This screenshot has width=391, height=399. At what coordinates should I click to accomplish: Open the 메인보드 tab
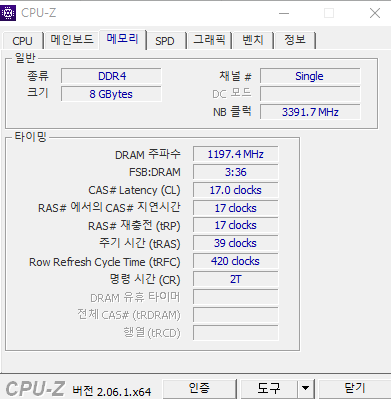click(x=71, y=40)
